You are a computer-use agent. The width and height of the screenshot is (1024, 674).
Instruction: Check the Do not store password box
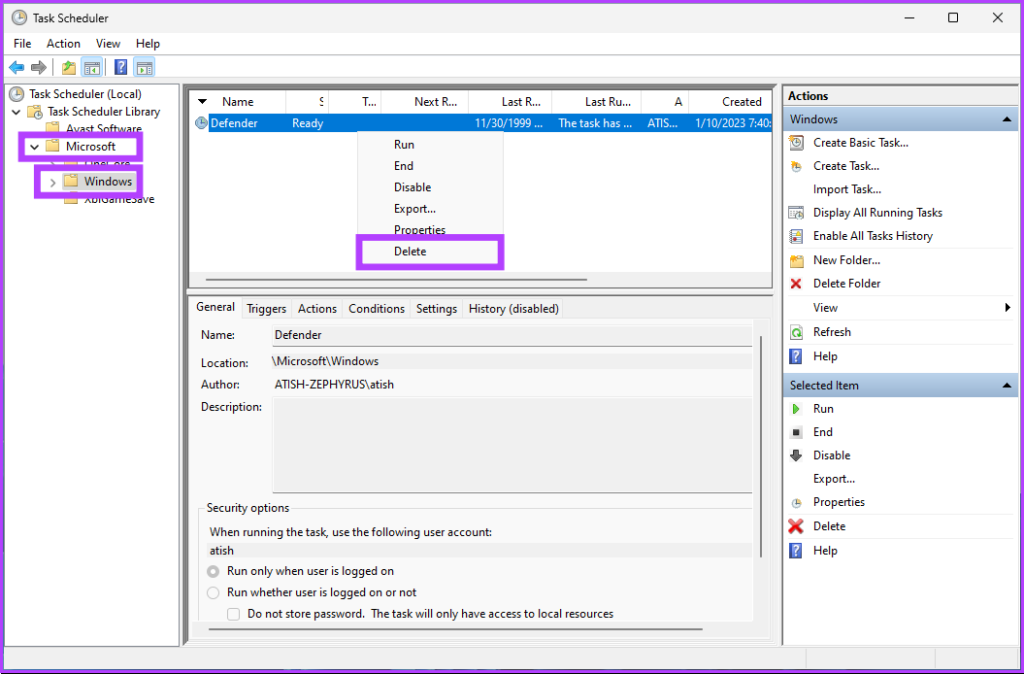[234, 614]
